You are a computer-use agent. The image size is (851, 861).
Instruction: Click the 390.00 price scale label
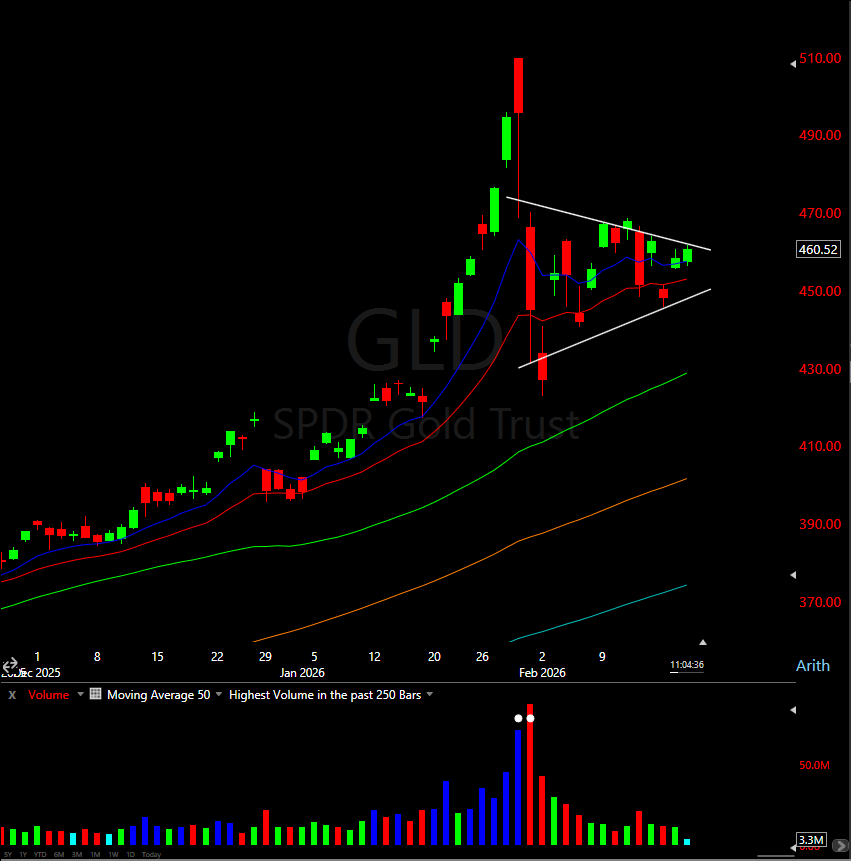(820, 524)
